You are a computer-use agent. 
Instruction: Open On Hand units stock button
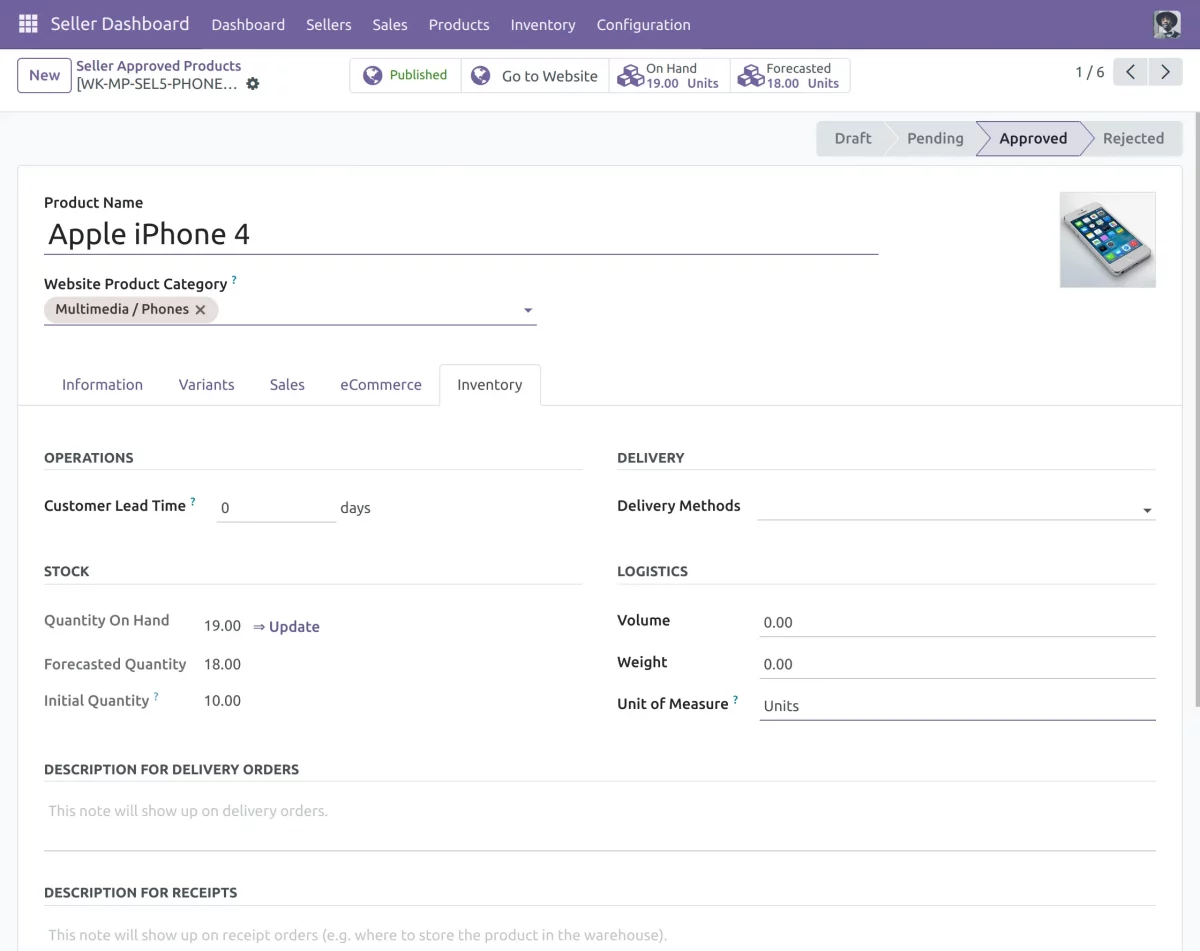669,76
